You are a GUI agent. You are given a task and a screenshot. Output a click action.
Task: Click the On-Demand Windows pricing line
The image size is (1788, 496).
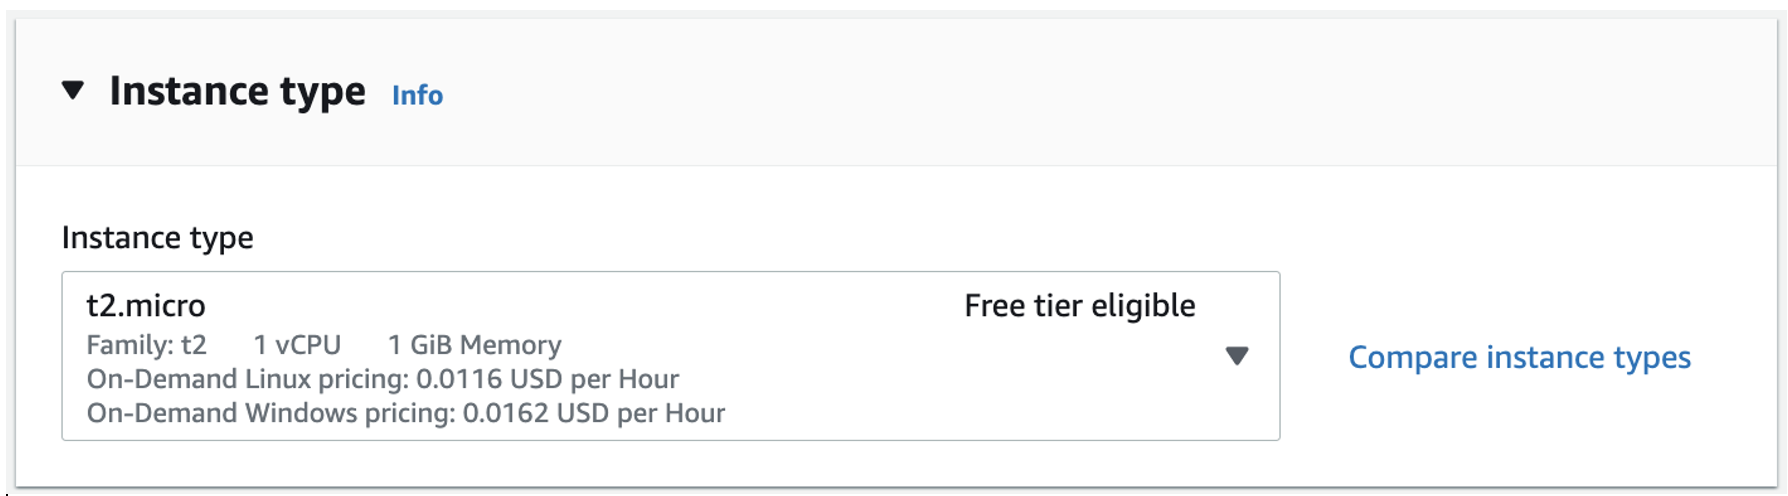click(405, 413)
